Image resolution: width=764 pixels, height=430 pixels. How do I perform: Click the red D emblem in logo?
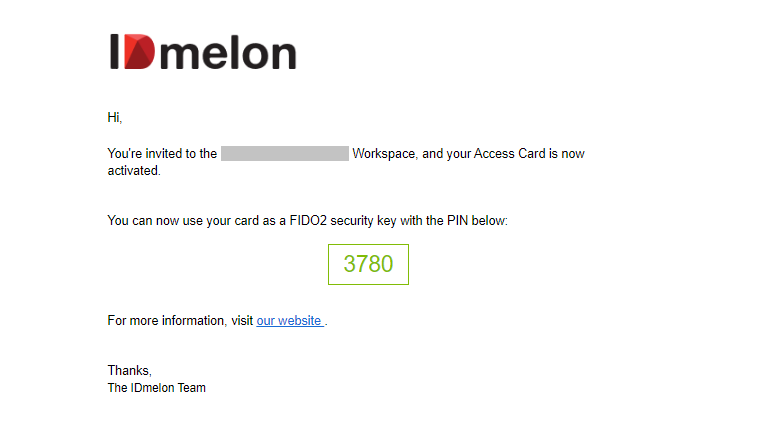139,52
